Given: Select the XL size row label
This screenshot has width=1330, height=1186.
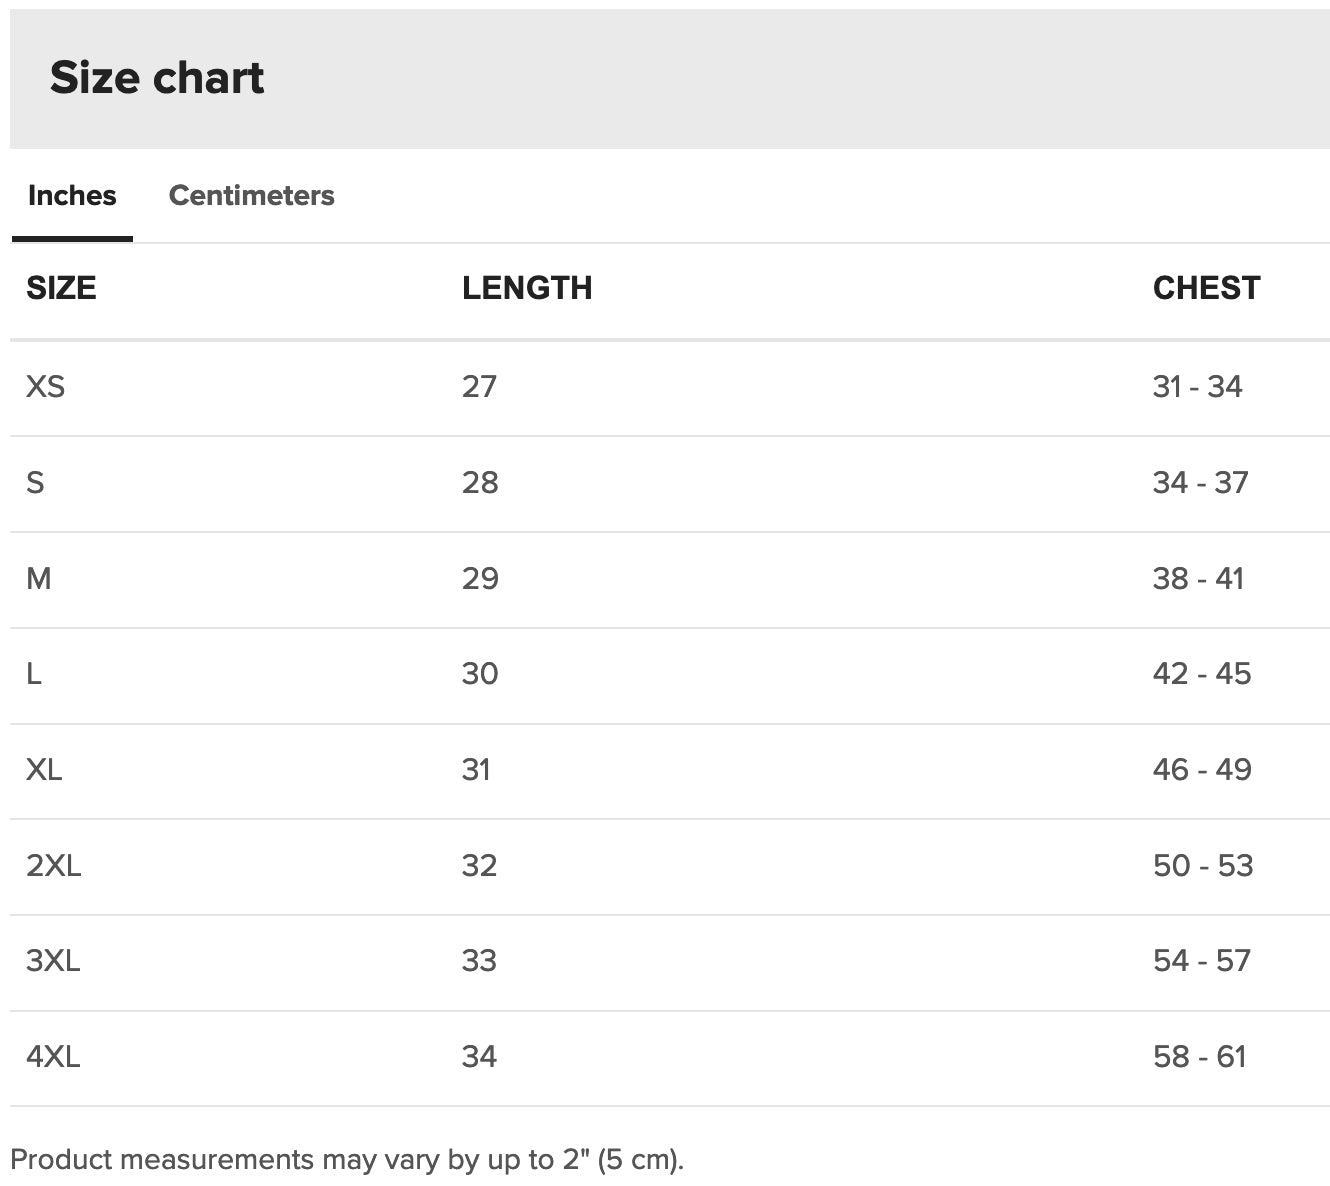Looking at the screenshot, I should point(44,769).
